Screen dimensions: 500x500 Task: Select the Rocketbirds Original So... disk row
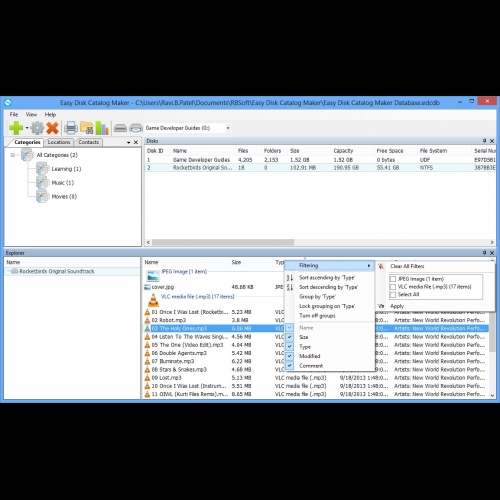[x=320, y=168]
